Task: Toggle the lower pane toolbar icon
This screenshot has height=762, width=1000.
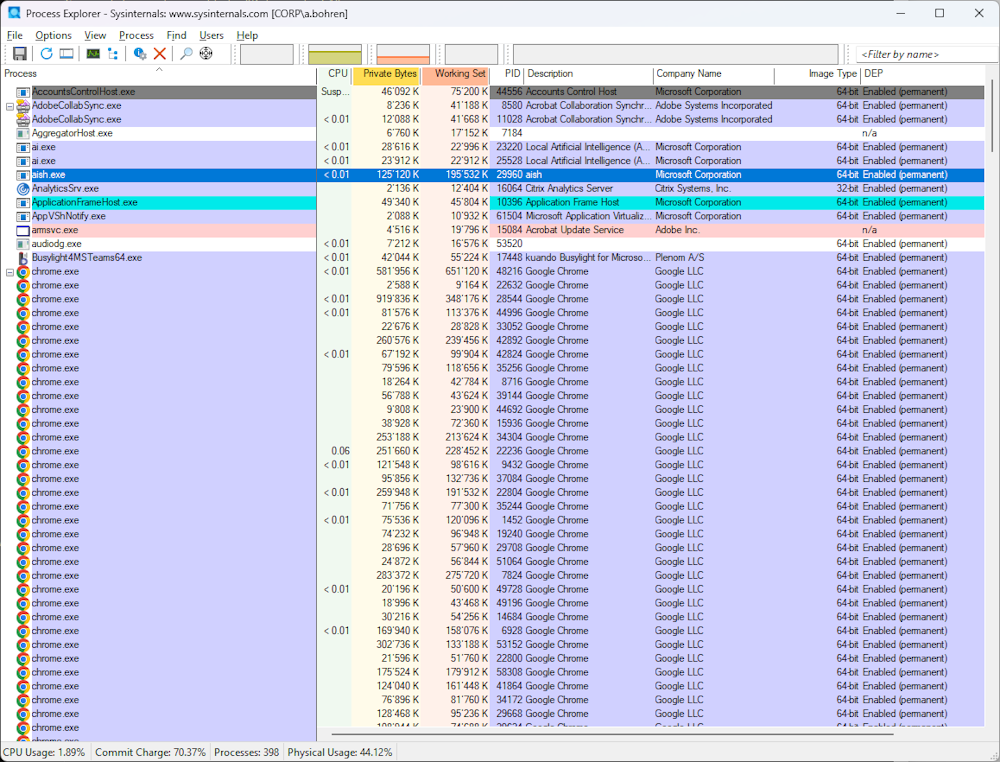Action: pyautogui.click(x=66, y=54)
